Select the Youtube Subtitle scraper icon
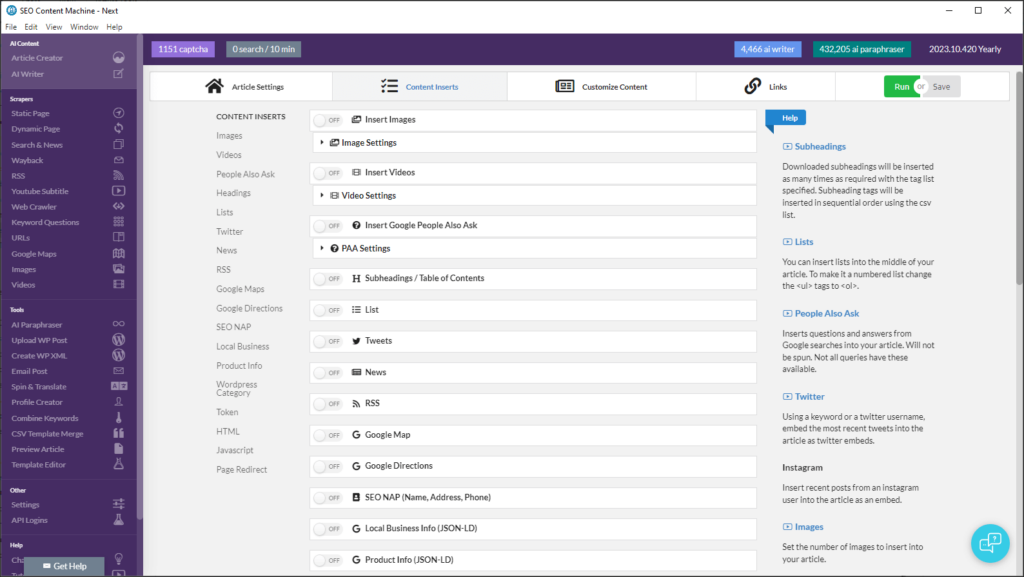The width and height of the screenshot is (1024, 577). pos(118,191)
